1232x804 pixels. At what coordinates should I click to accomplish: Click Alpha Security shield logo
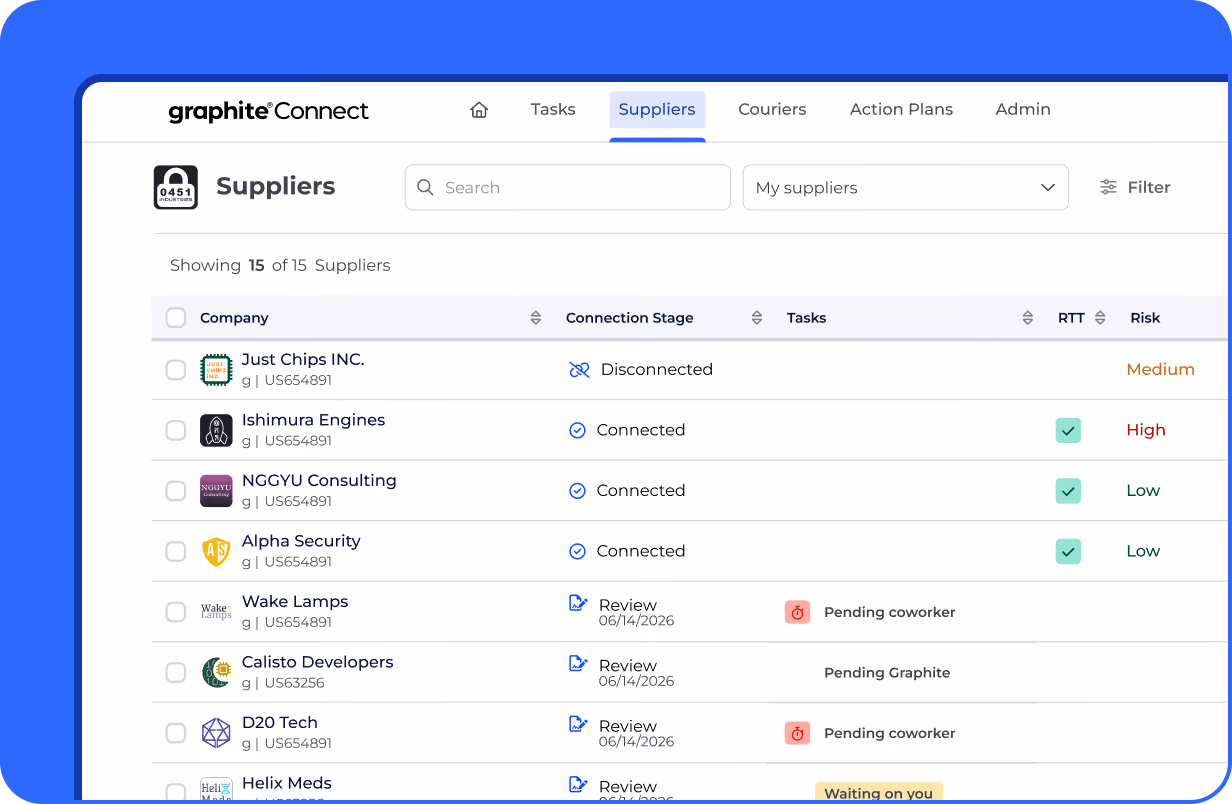coord(216,551)
